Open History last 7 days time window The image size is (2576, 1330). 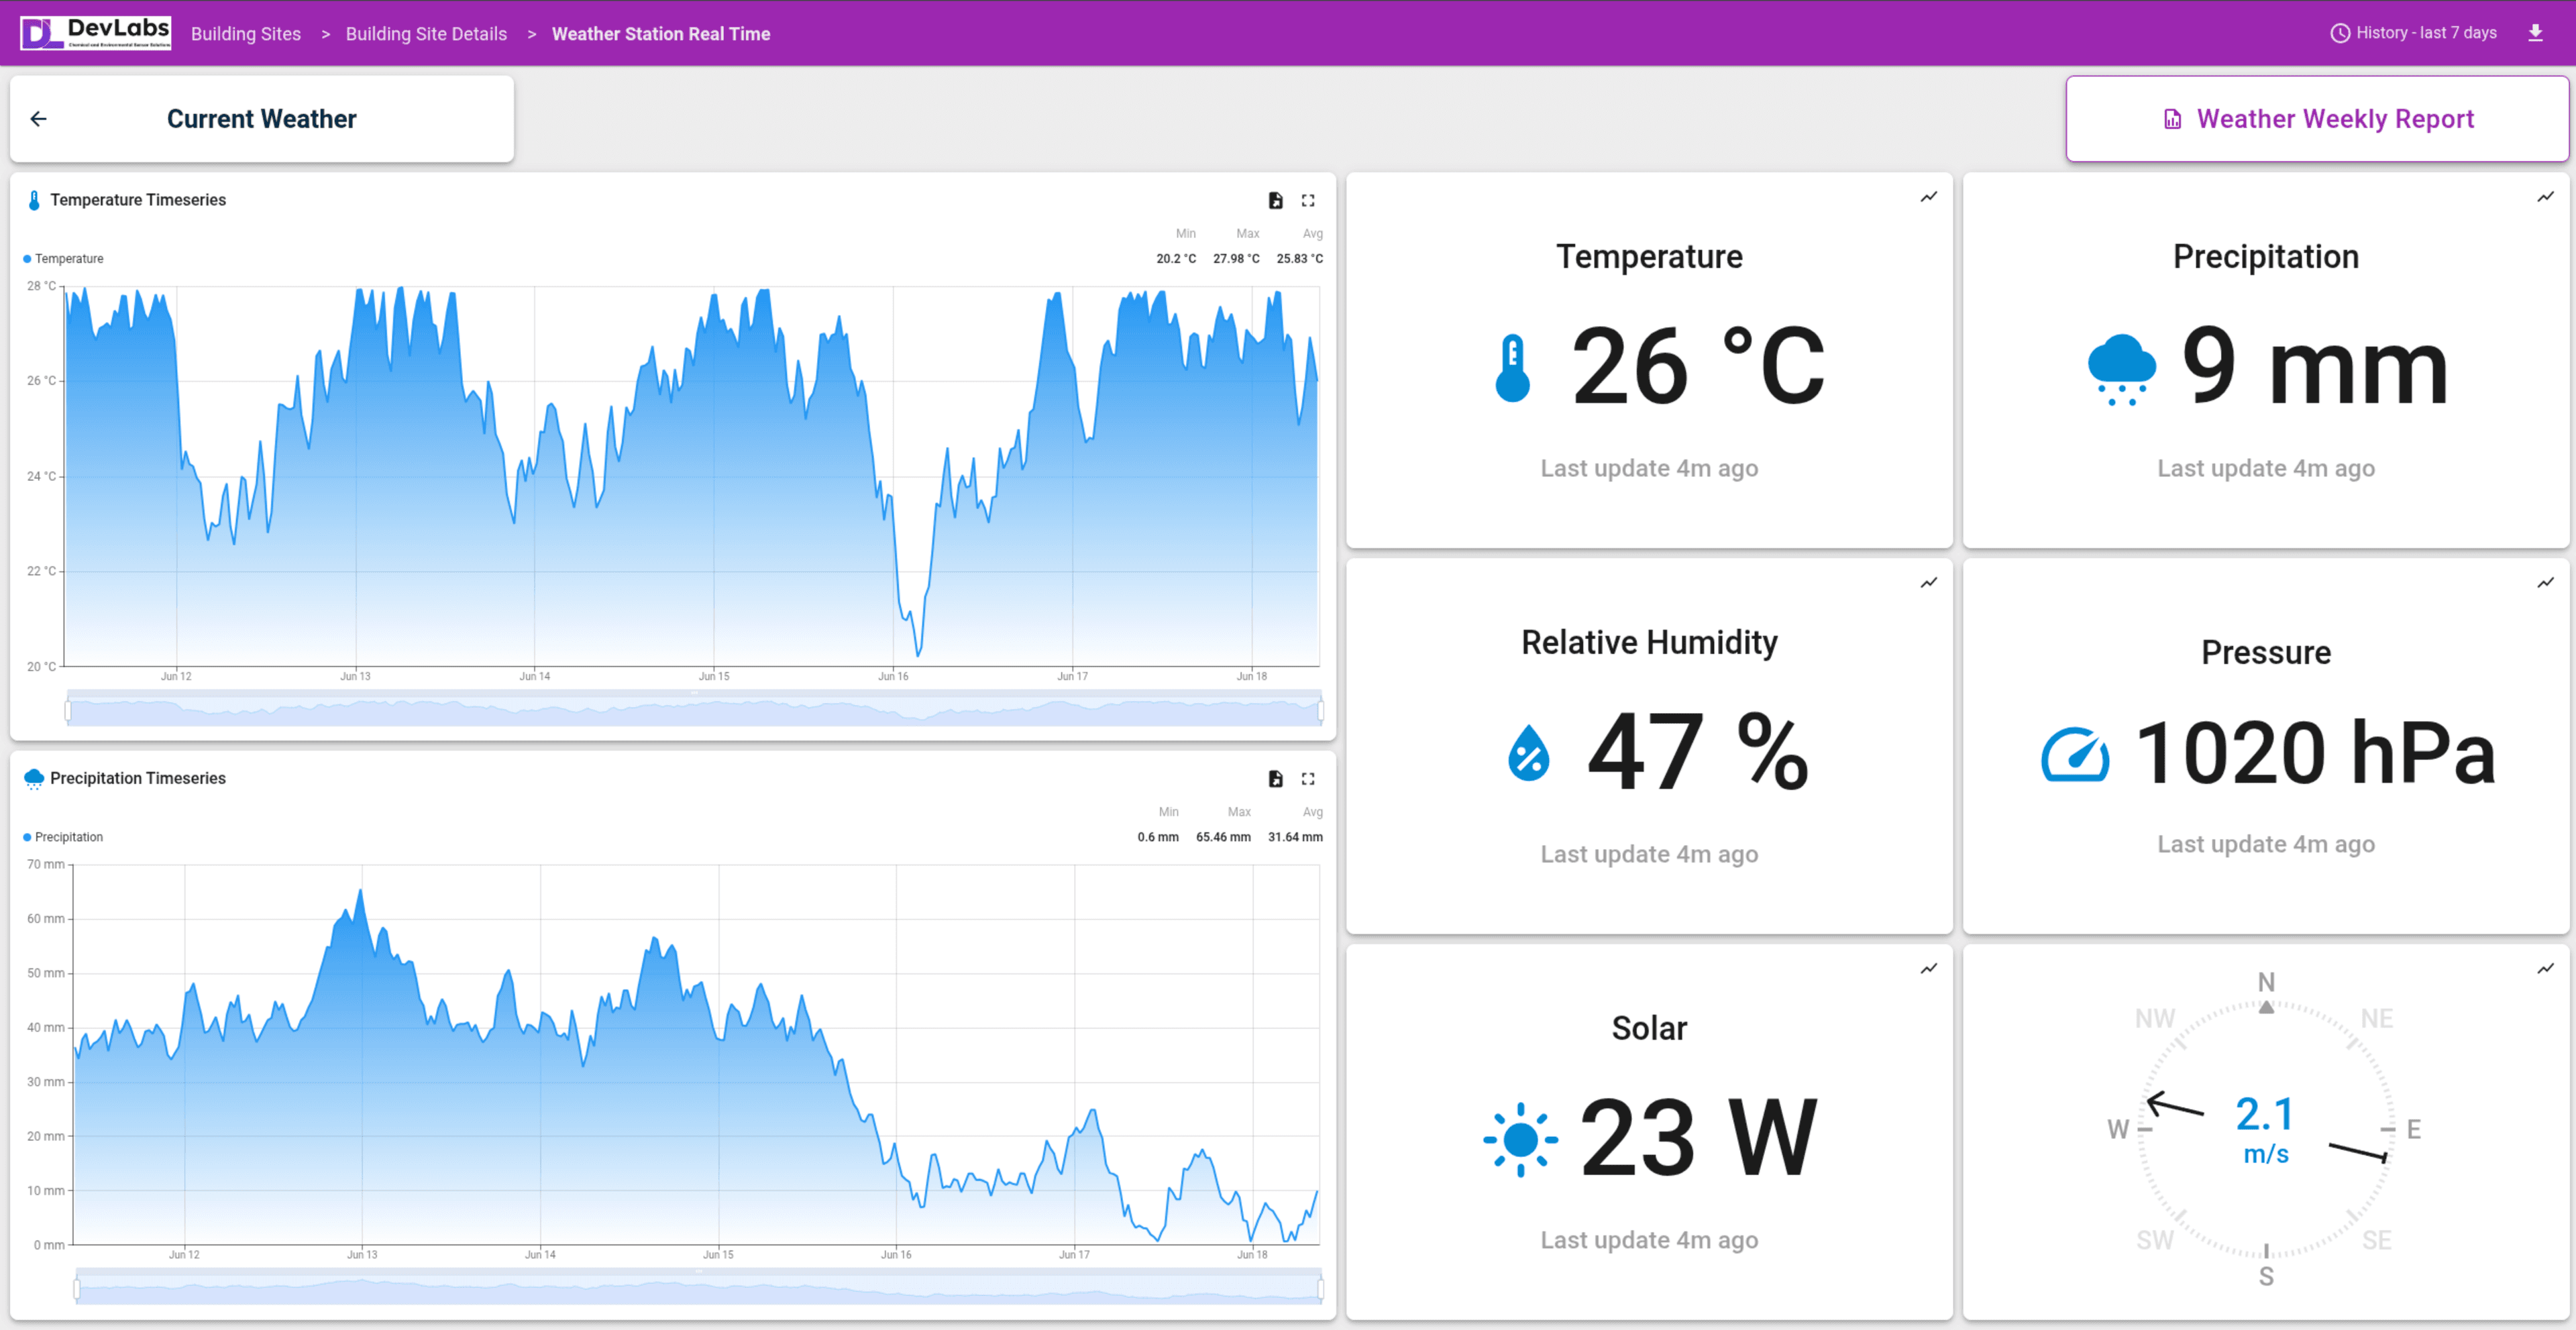click(x=2413, y=33)
